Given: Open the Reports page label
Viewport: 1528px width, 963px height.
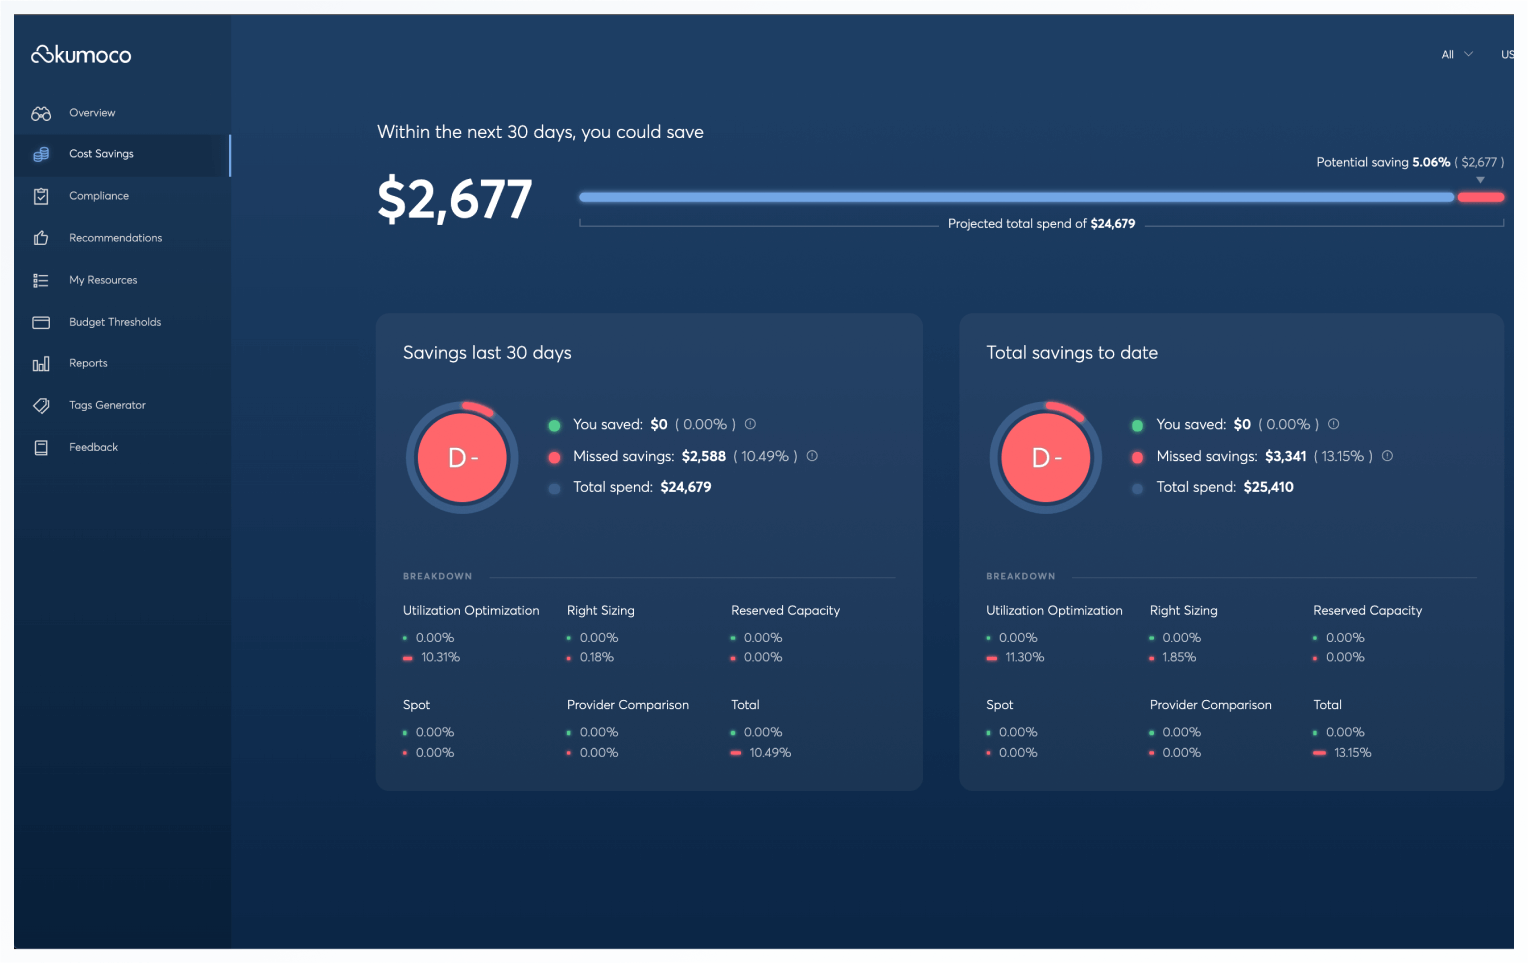Looking at the screenshot, I should (x=88, y=364).
